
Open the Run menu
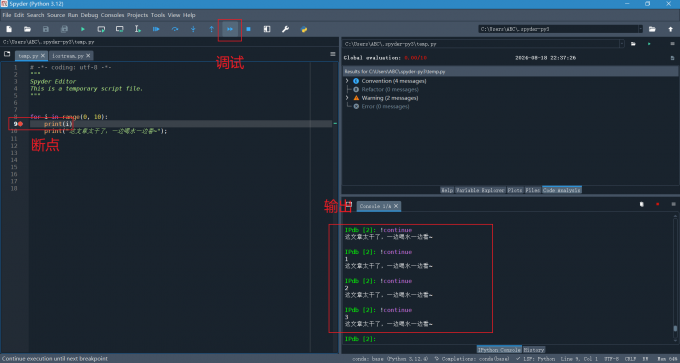(73, 15)
